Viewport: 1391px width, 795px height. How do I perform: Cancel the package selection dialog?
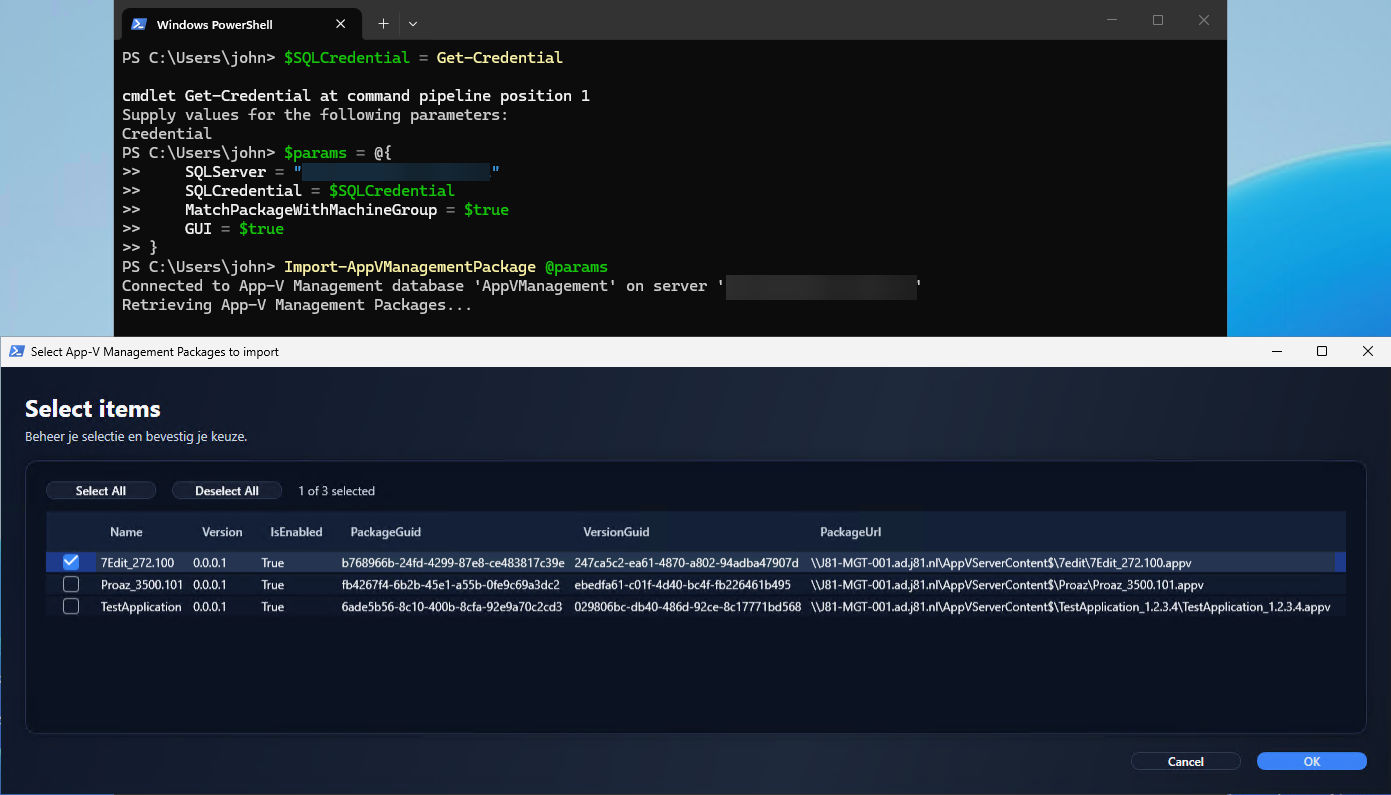click(x=1185, y=761)
